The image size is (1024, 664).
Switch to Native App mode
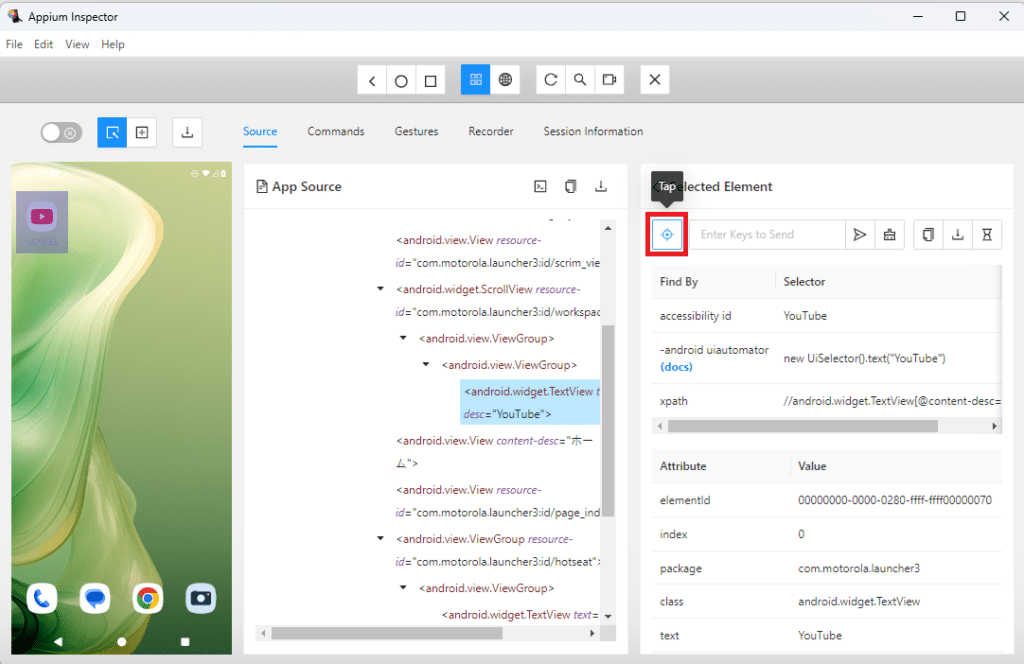pyautogui.click(x=475, y=80)
